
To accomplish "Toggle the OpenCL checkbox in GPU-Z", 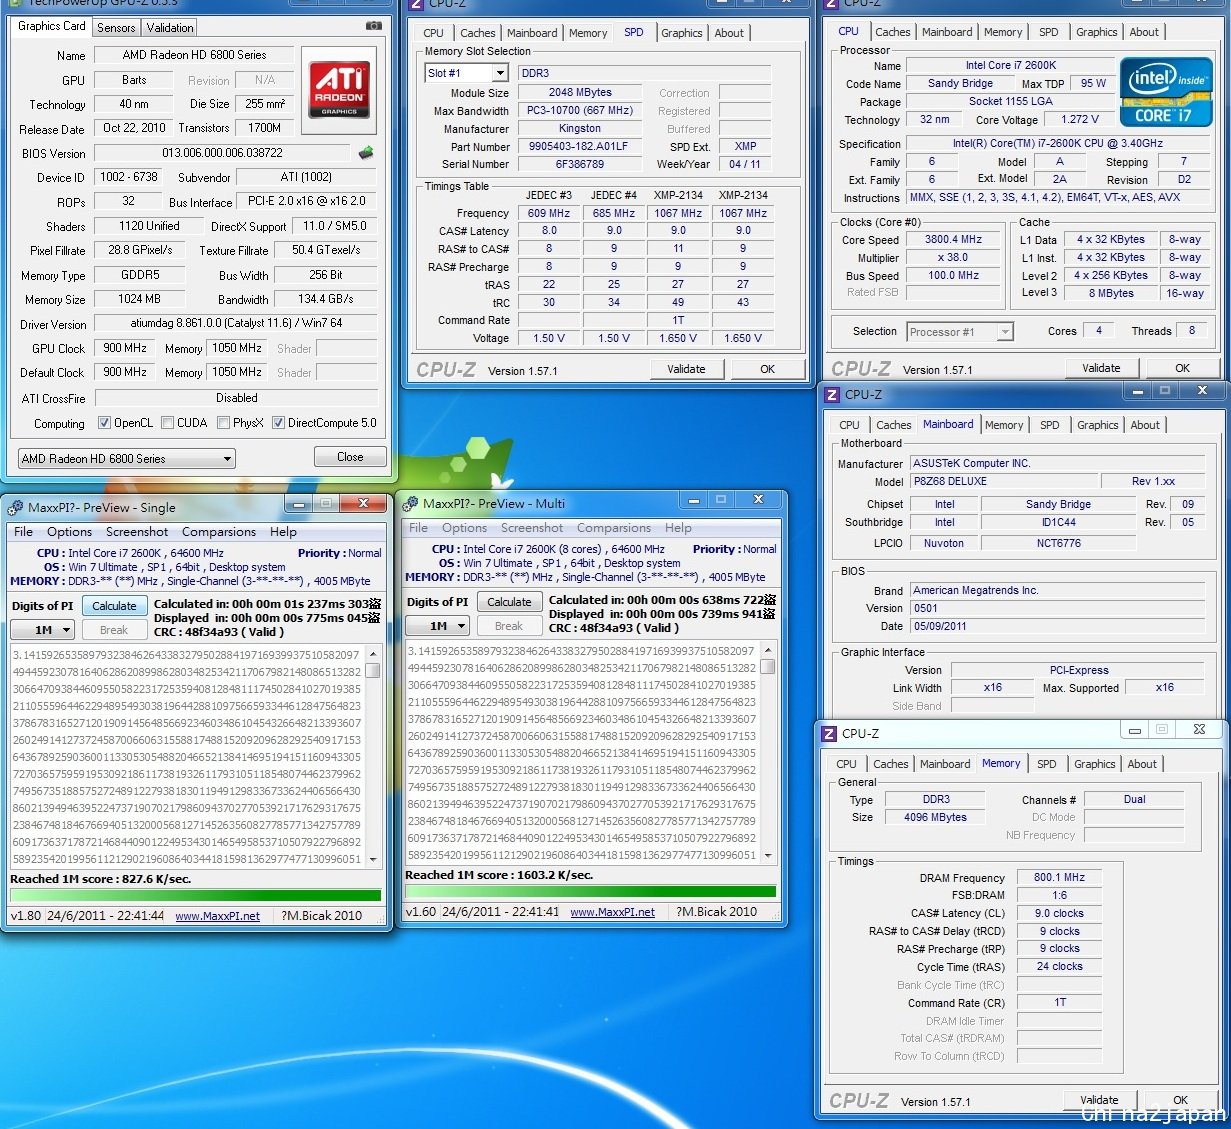I will (x=104, y=423).
